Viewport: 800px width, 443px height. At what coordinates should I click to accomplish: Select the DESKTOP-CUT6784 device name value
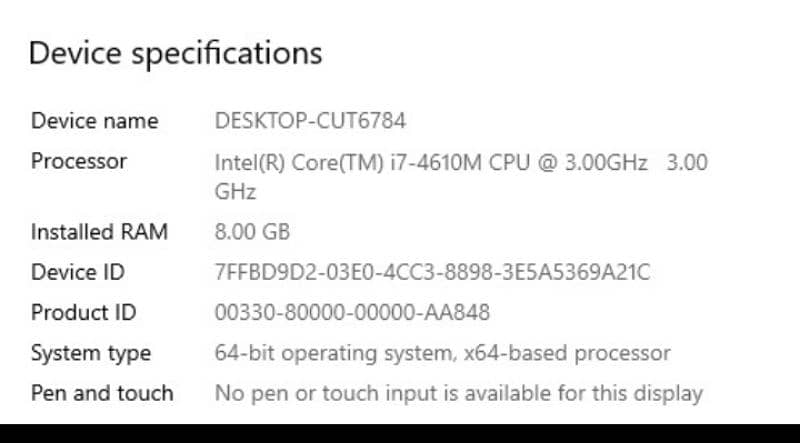click(x=310, y=121)
